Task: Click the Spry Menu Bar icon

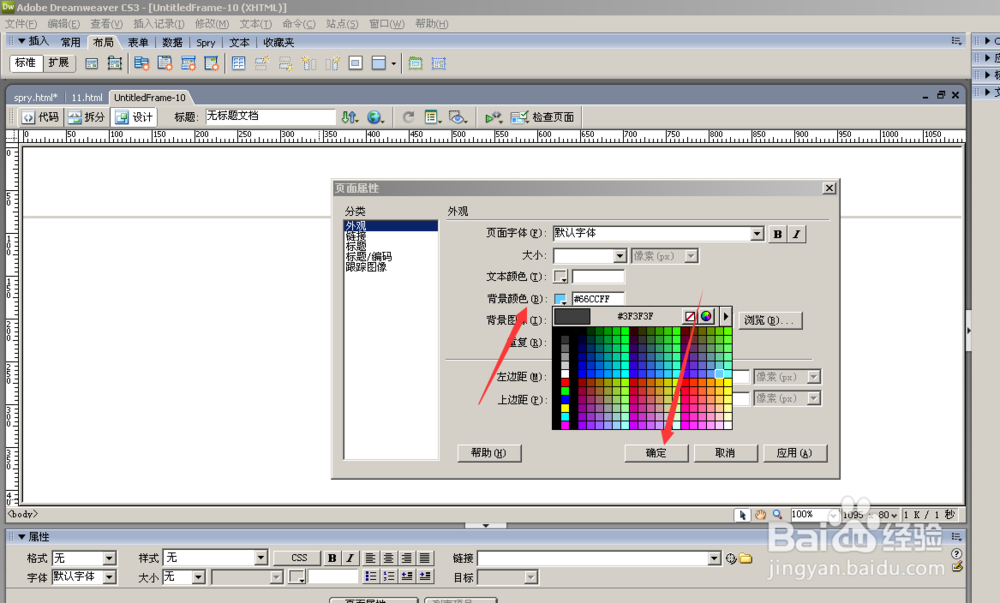Action: pos(142,63)
